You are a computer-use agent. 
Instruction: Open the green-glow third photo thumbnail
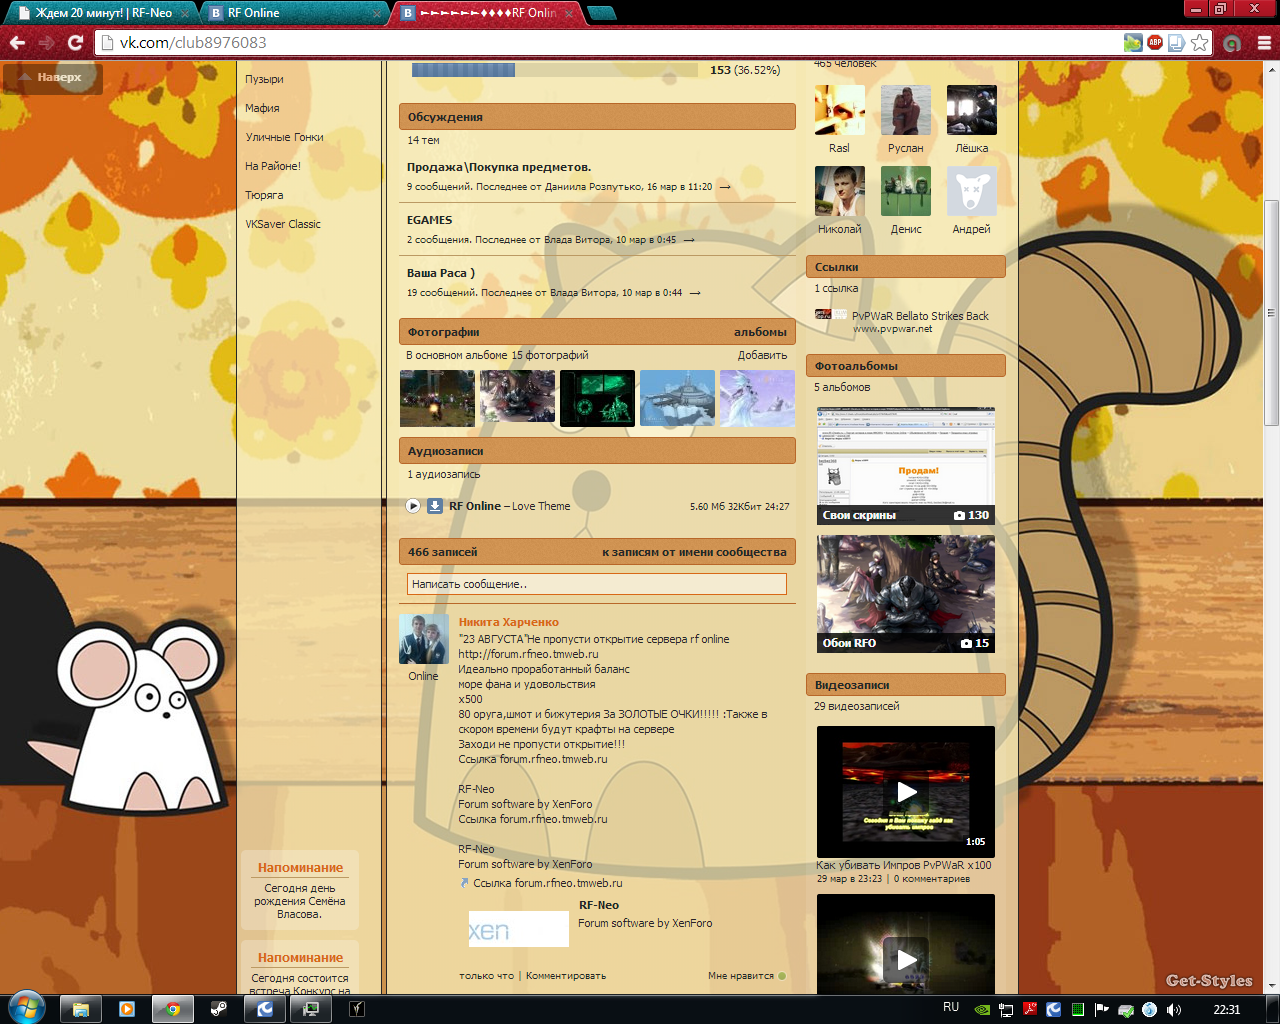click(597, 398)
